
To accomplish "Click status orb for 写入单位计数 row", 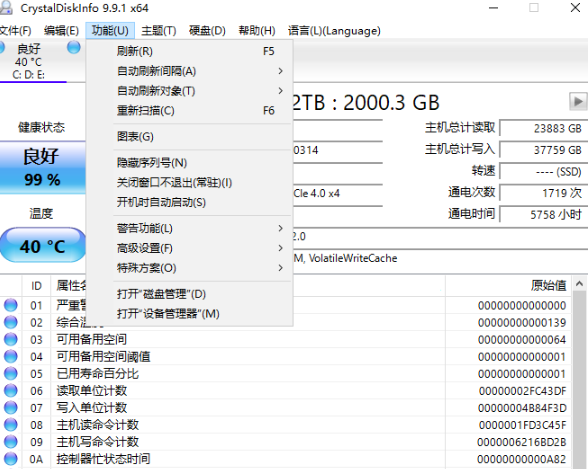I will 10,408.
